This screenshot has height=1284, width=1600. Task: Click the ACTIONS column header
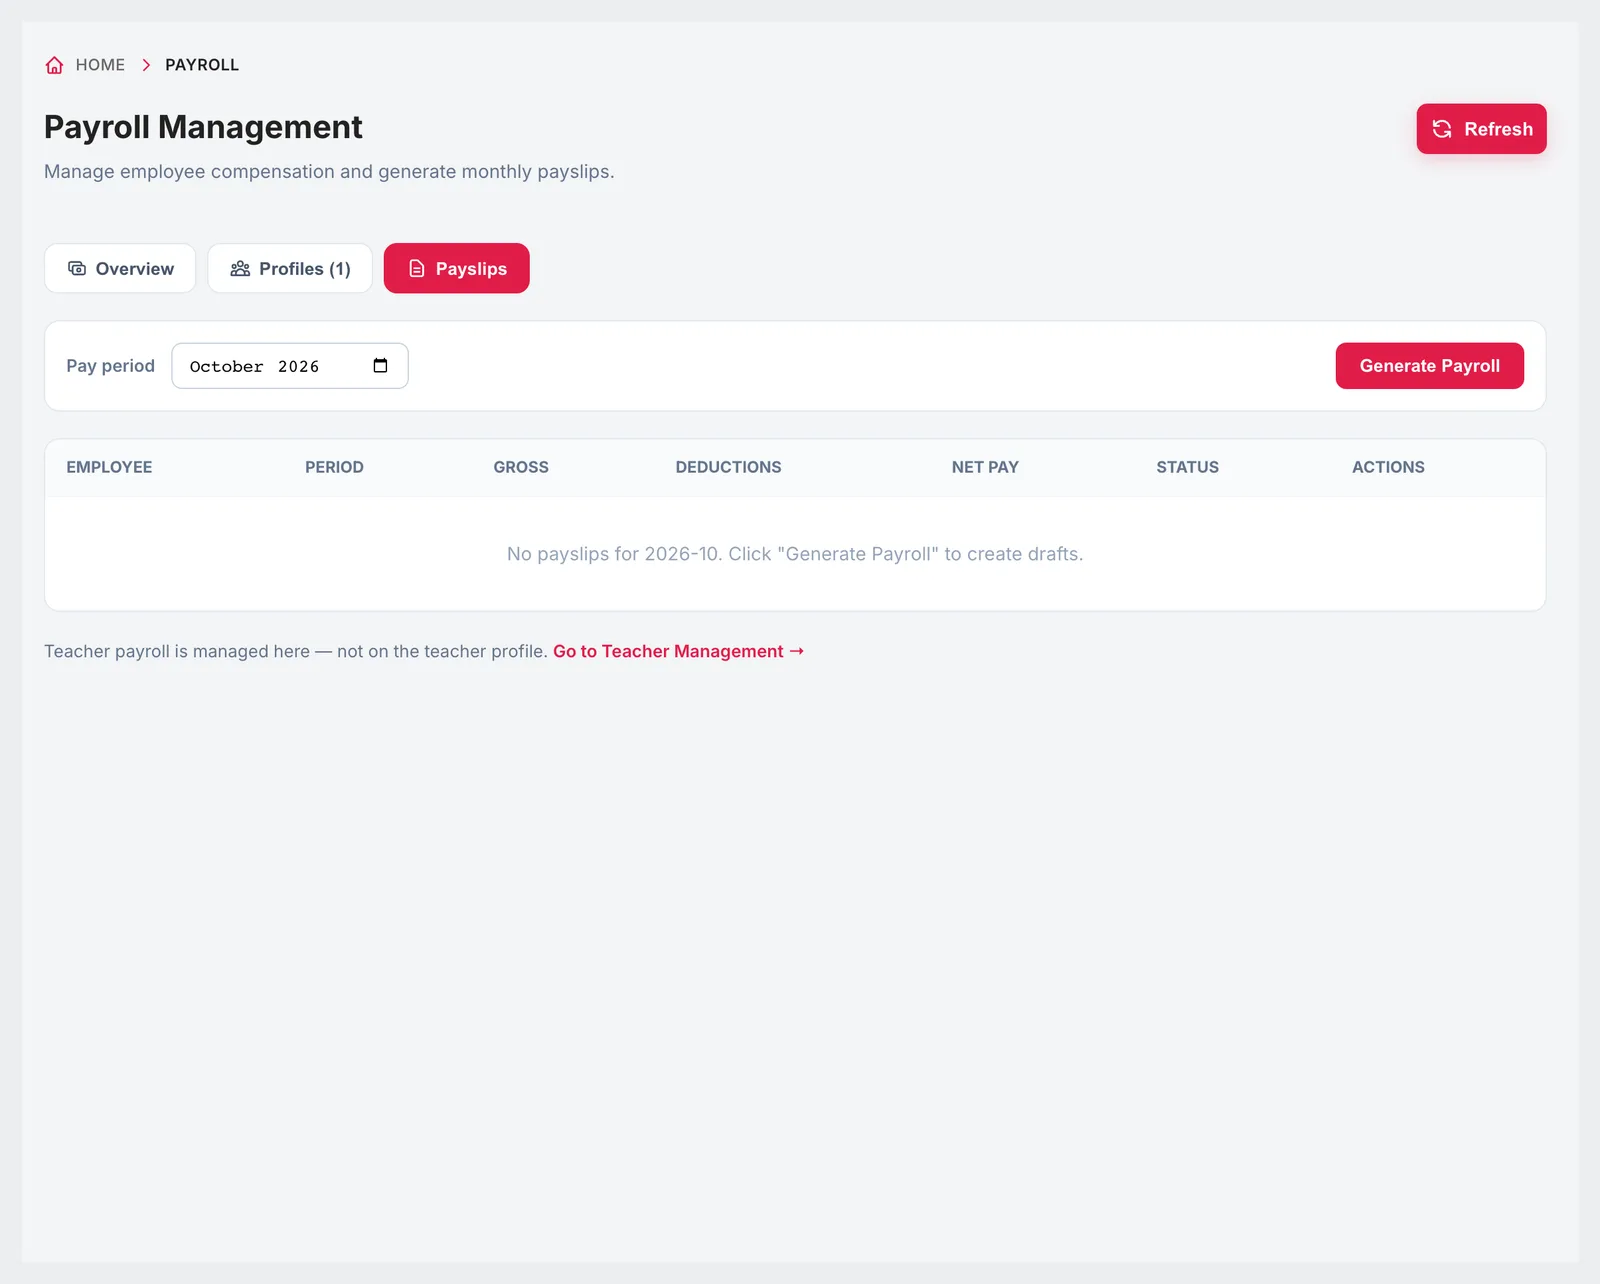(x=1388, y=467)
